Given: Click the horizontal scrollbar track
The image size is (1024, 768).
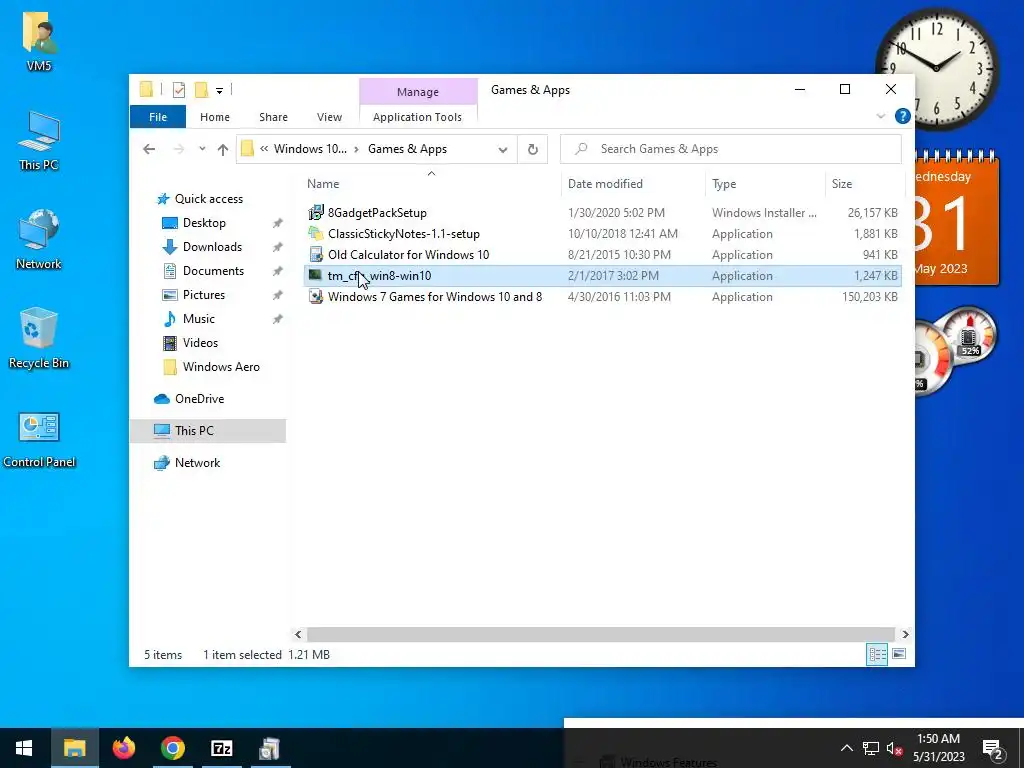Looking at the screenshot, I should 600,635.
